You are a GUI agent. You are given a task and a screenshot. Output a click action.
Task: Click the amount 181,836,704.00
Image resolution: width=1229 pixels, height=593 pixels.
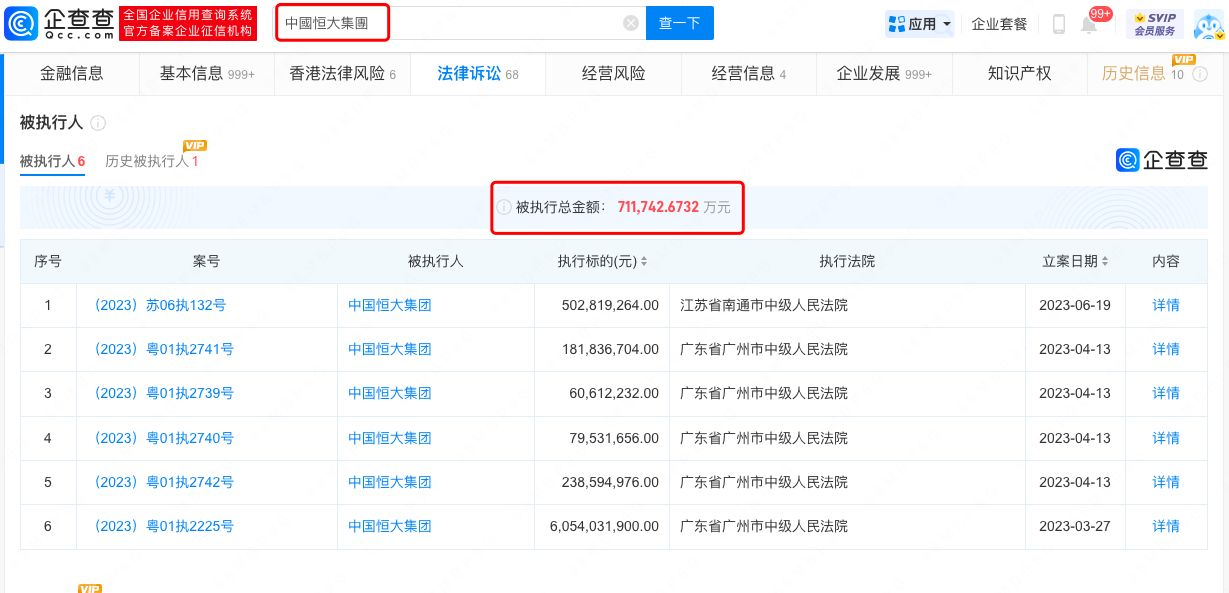coord(611,349)
